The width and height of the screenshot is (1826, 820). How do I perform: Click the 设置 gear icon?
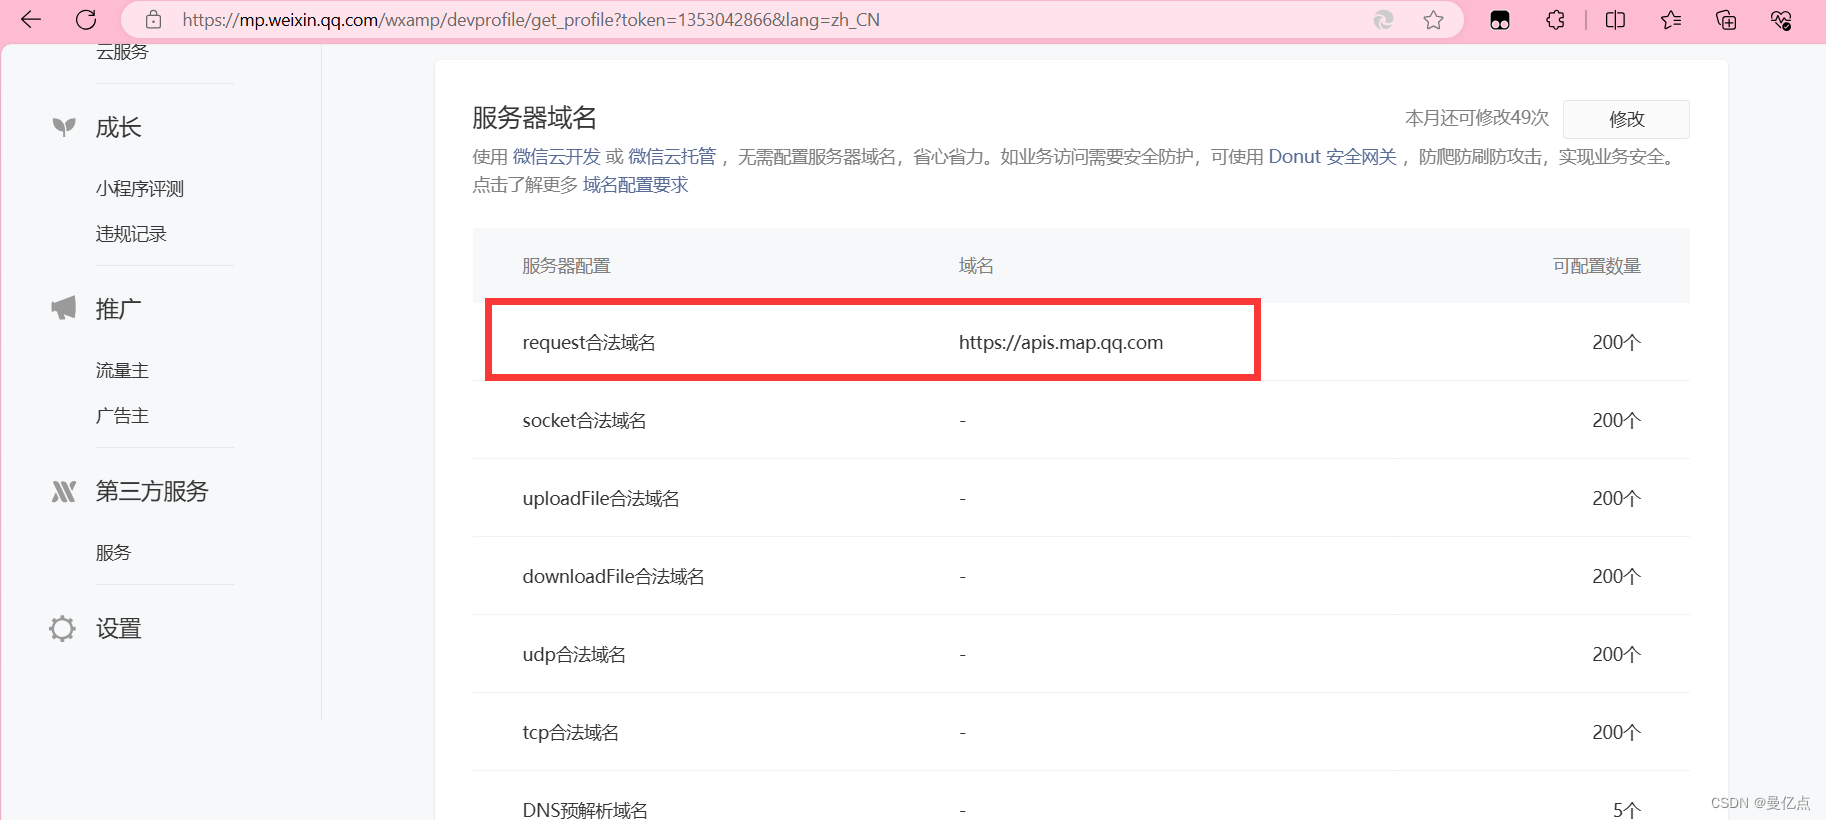click(62, 628)
